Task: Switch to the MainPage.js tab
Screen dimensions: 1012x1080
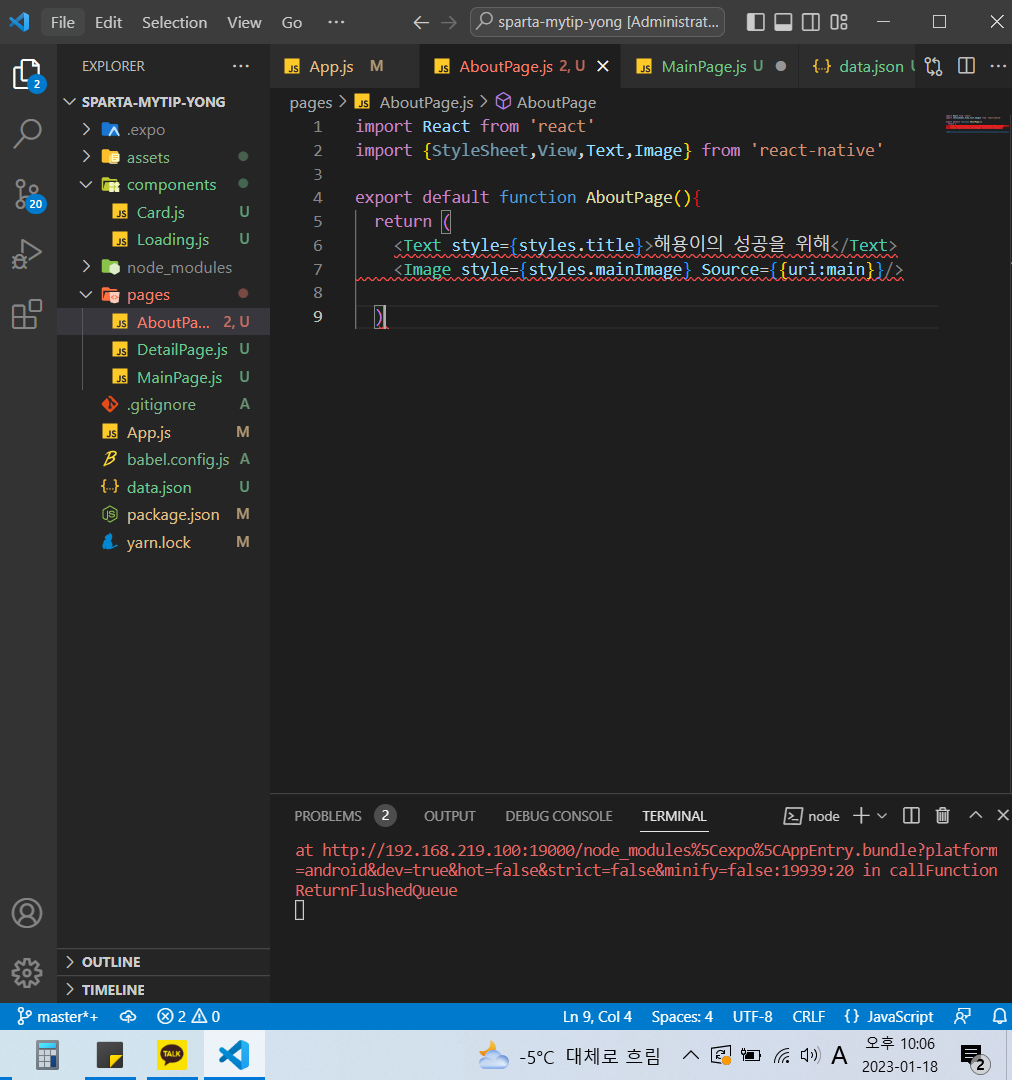Action: pyautogui.click(x=710, y=66)
